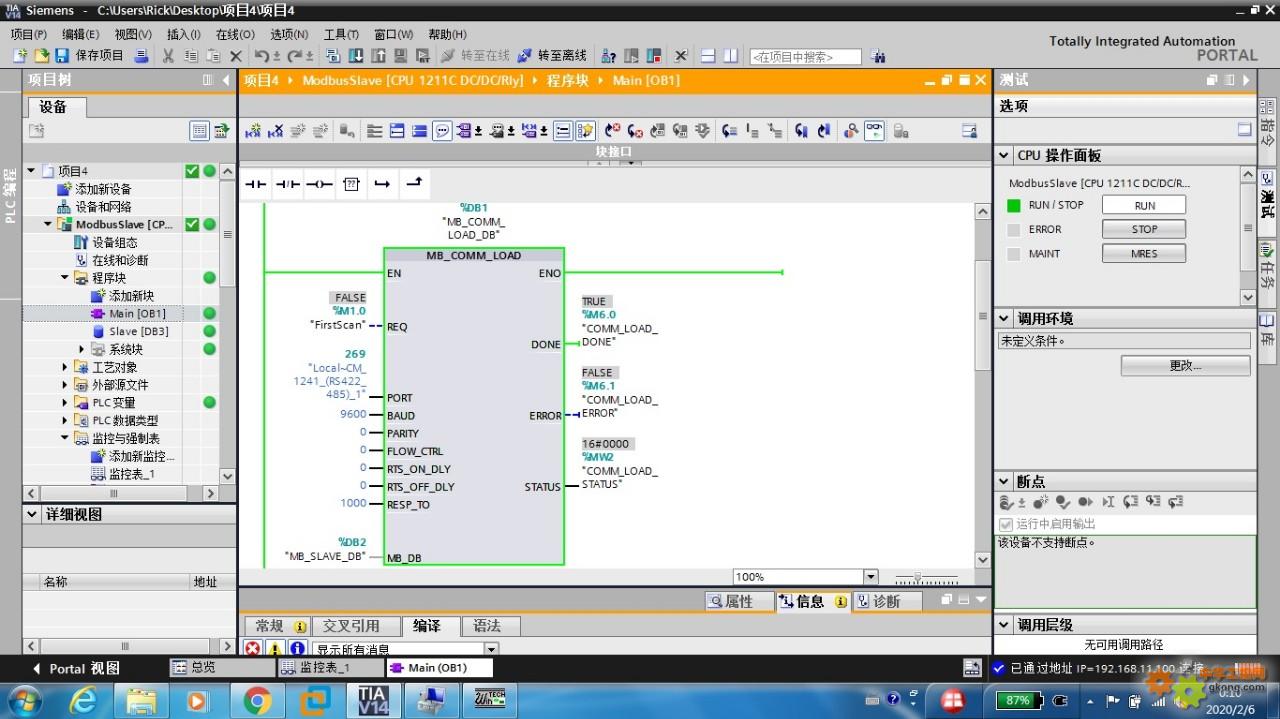Click the Delete network icon

point(275,131)
